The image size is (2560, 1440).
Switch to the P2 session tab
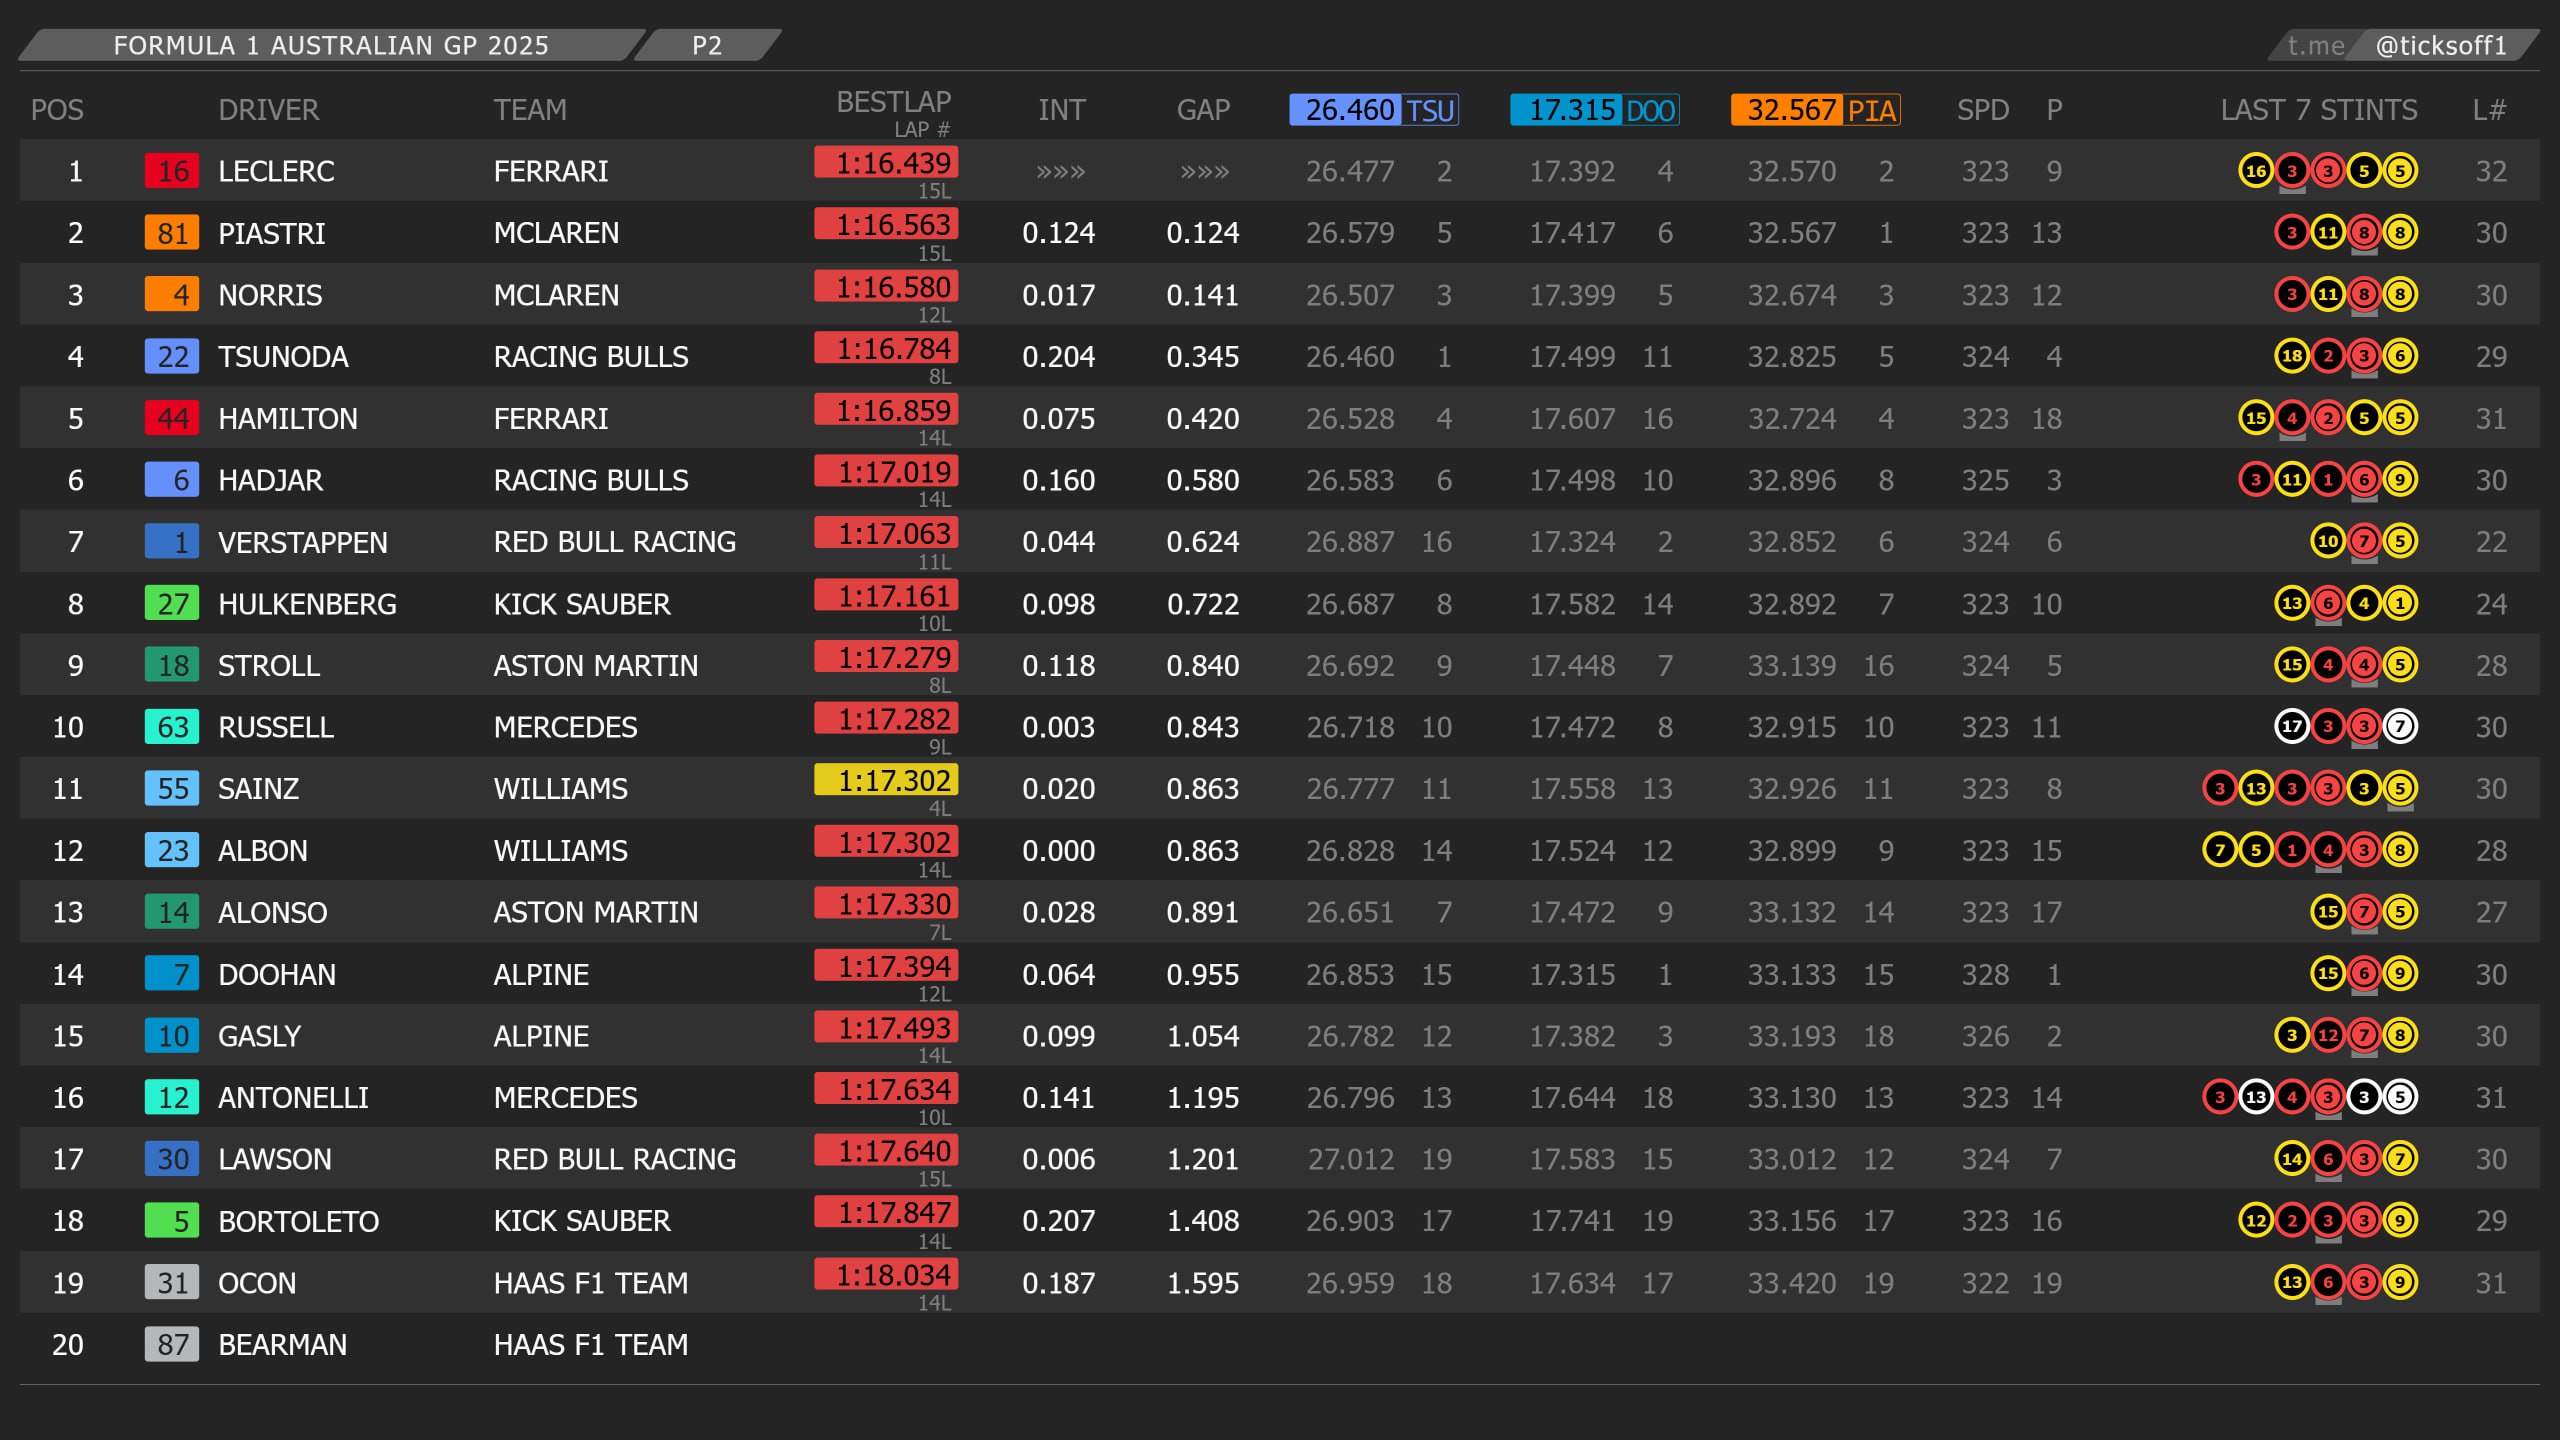pyautogui.click(x=707, y=45)
